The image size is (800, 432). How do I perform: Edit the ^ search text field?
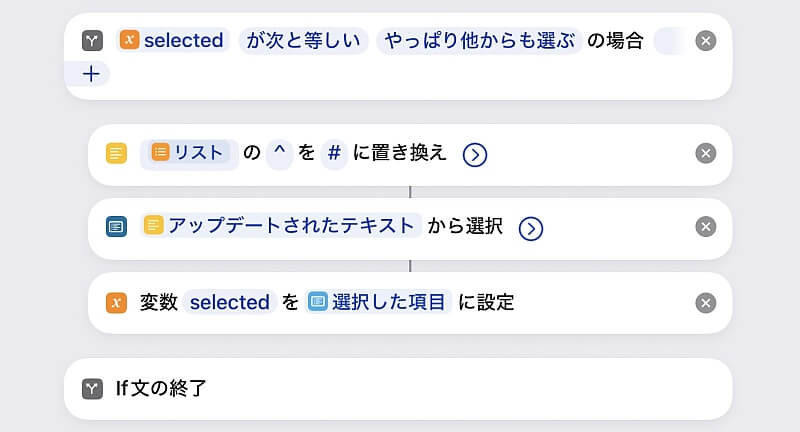280,153
